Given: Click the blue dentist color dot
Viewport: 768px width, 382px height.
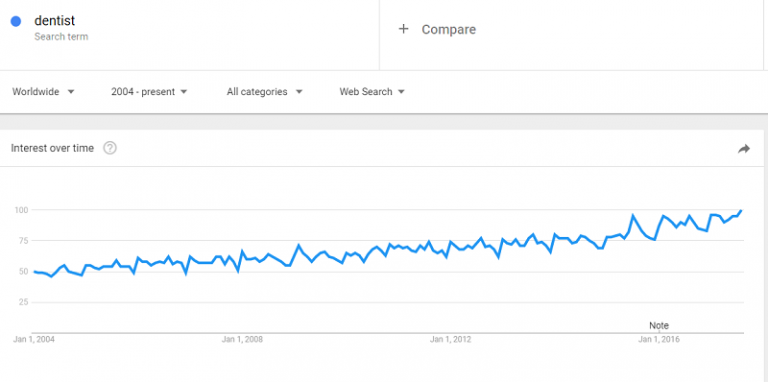Looking at the screenshot, I should (x=16, y=21).
